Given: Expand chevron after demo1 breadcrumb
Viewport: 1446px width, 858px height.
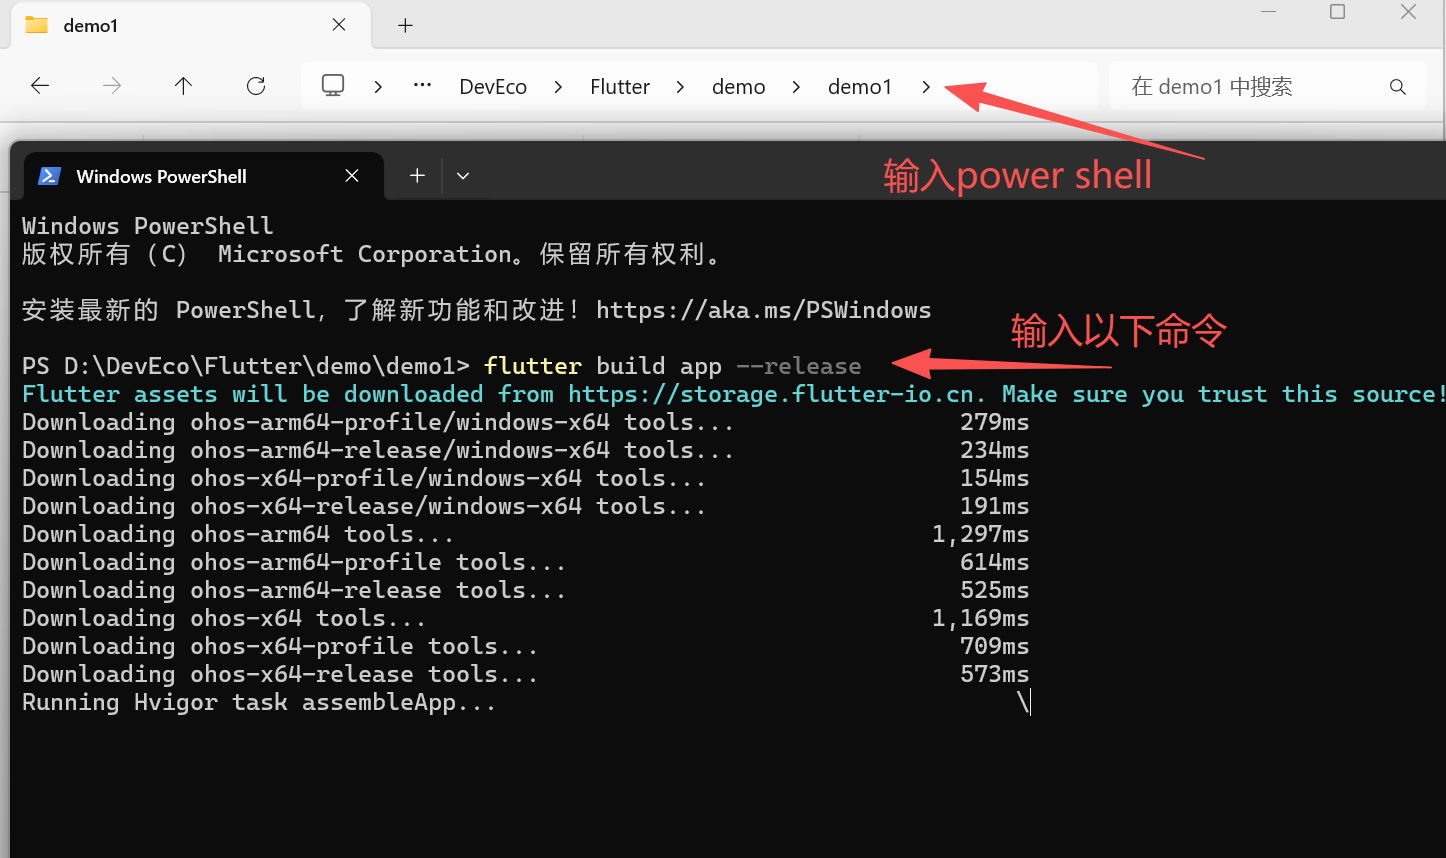Looking at the screenshot, I should (x=926, y=87).
